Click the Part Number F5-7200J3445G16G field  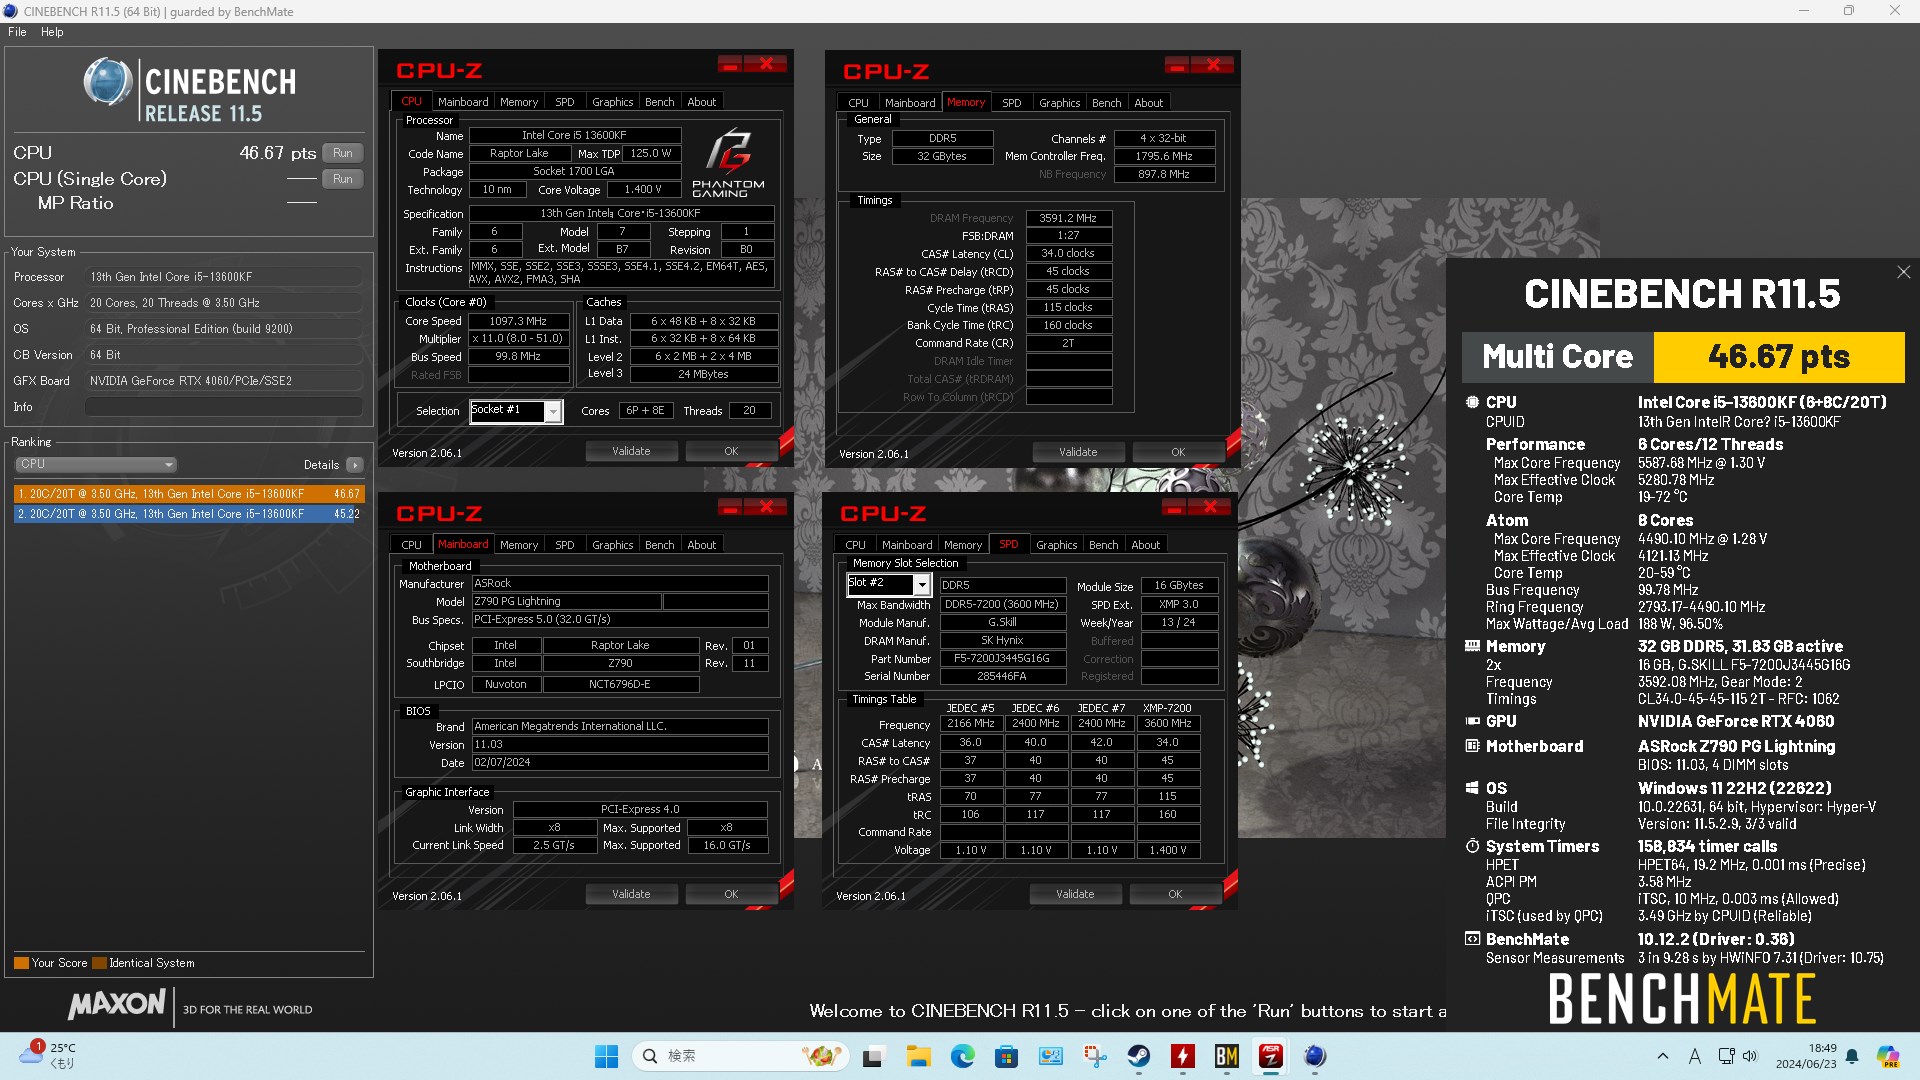pyautogui.click(x=1001, y=659)
